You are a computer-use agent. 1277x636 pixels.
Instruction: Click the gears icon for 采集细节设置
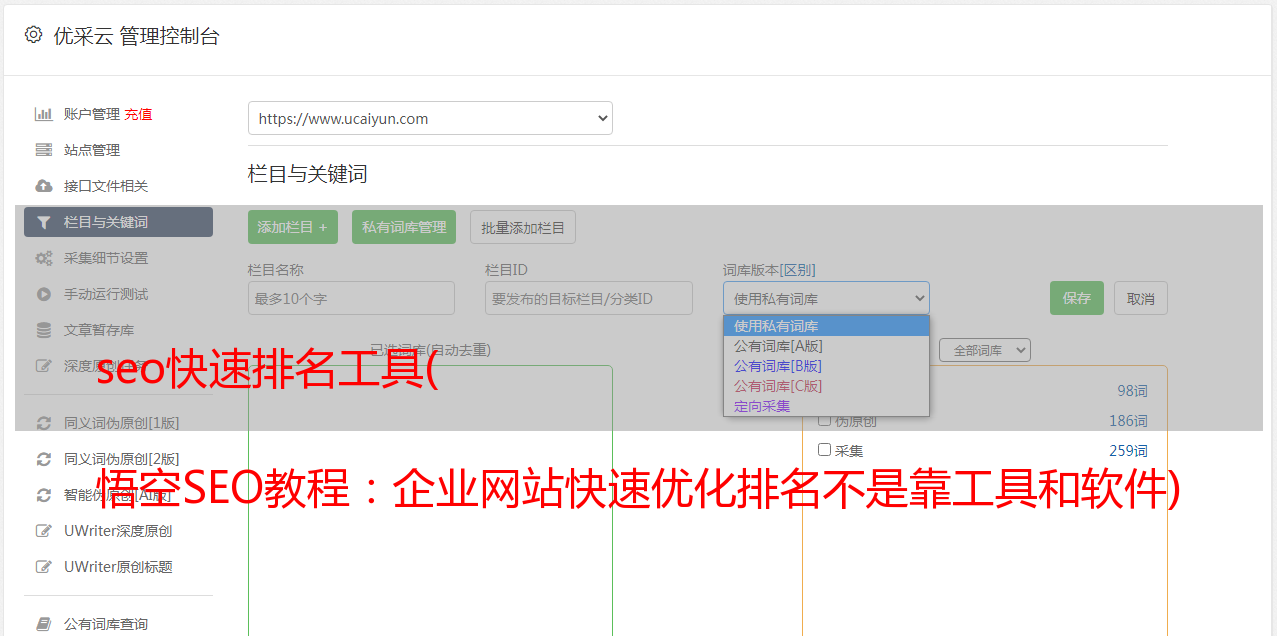click(x=44, y=258)
